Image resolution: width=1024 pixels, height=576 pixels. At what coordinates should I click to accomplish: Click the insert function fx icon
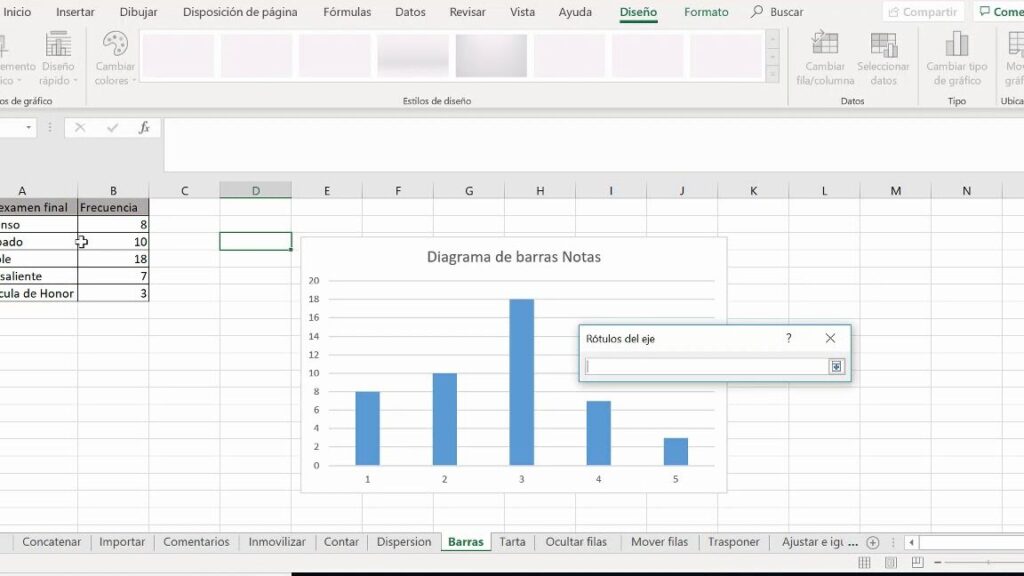[x=144, y=128]
